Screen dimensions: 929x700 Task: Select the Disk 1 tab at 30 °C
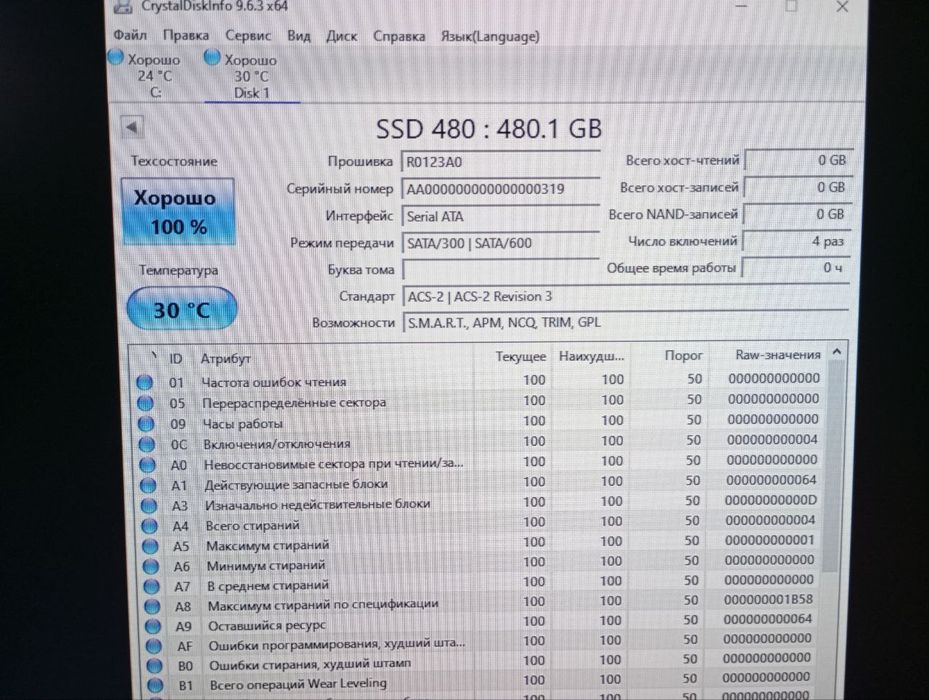(x=251, y=76)
